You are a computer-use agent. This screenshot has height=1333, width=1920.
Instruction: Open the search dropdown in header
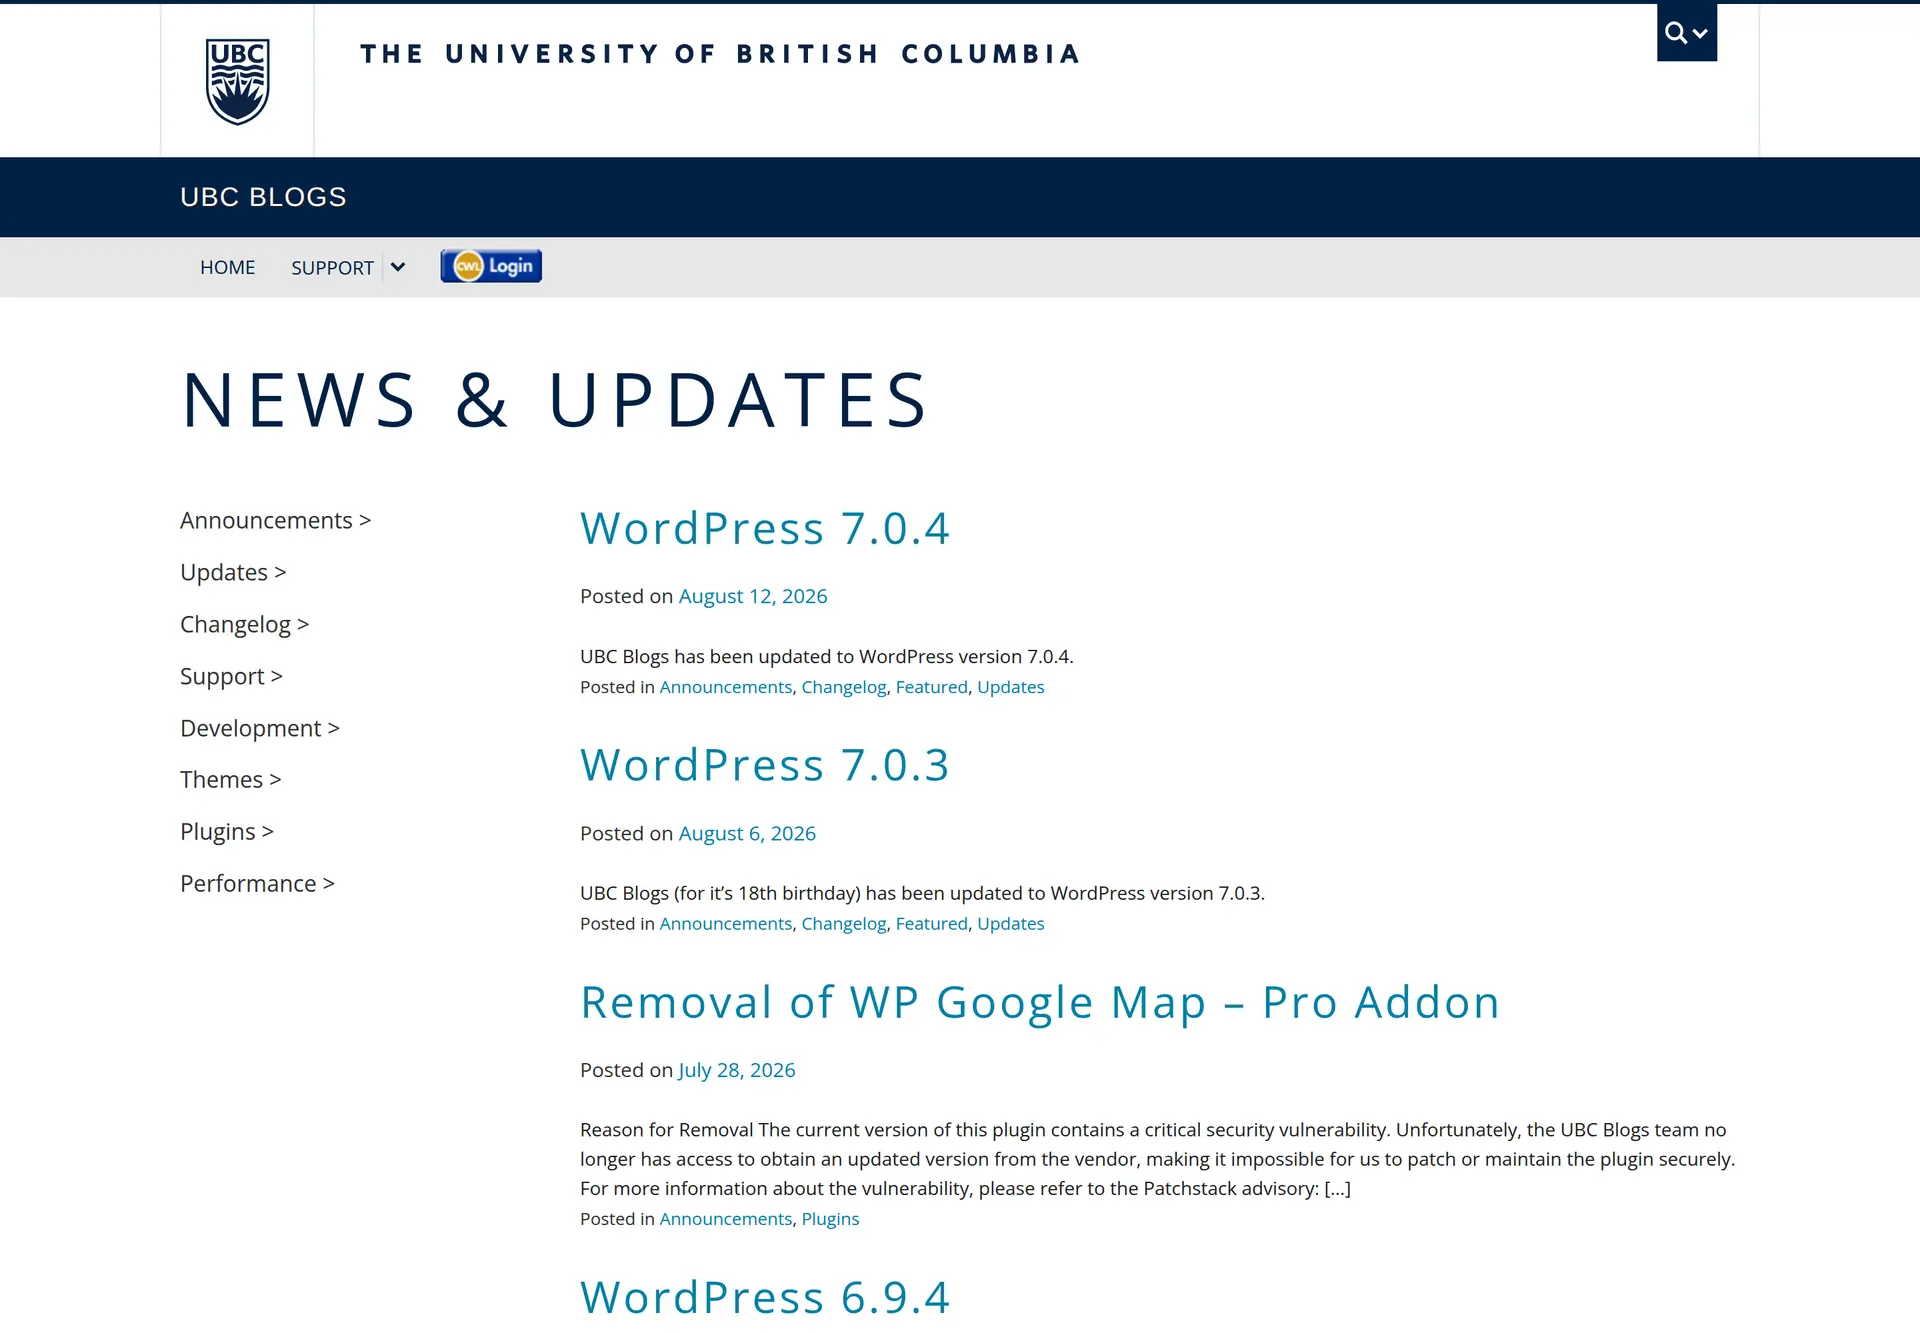1686,33
